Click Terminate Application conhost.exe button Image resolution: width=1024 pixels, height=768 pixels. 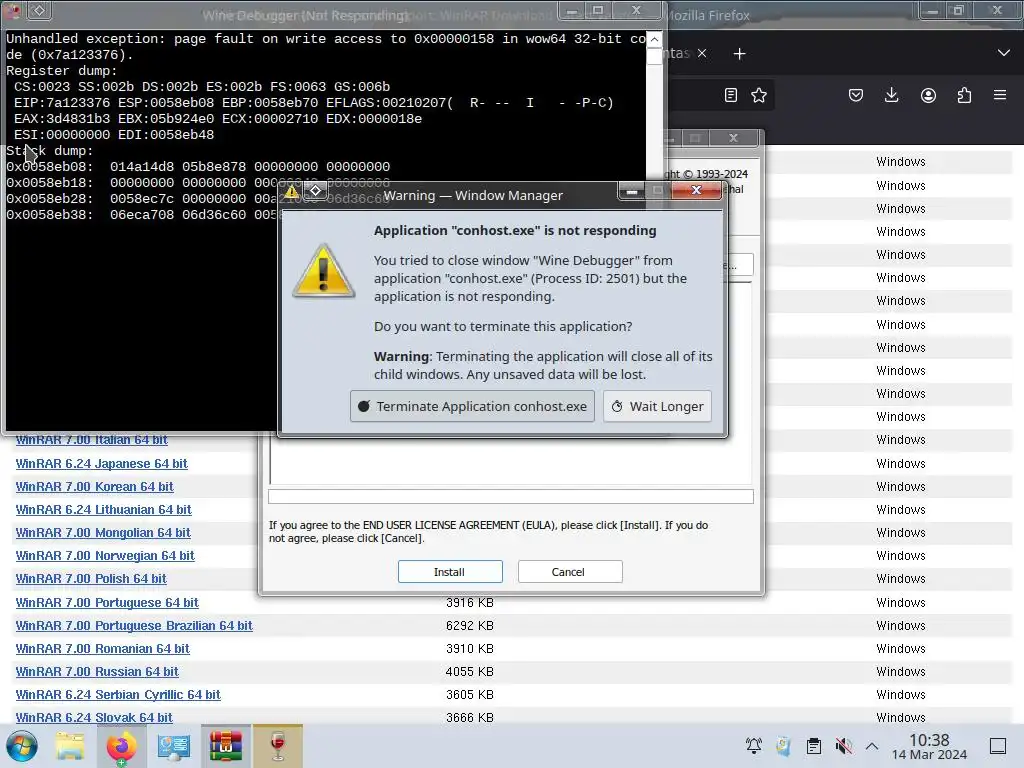point(472,406)
